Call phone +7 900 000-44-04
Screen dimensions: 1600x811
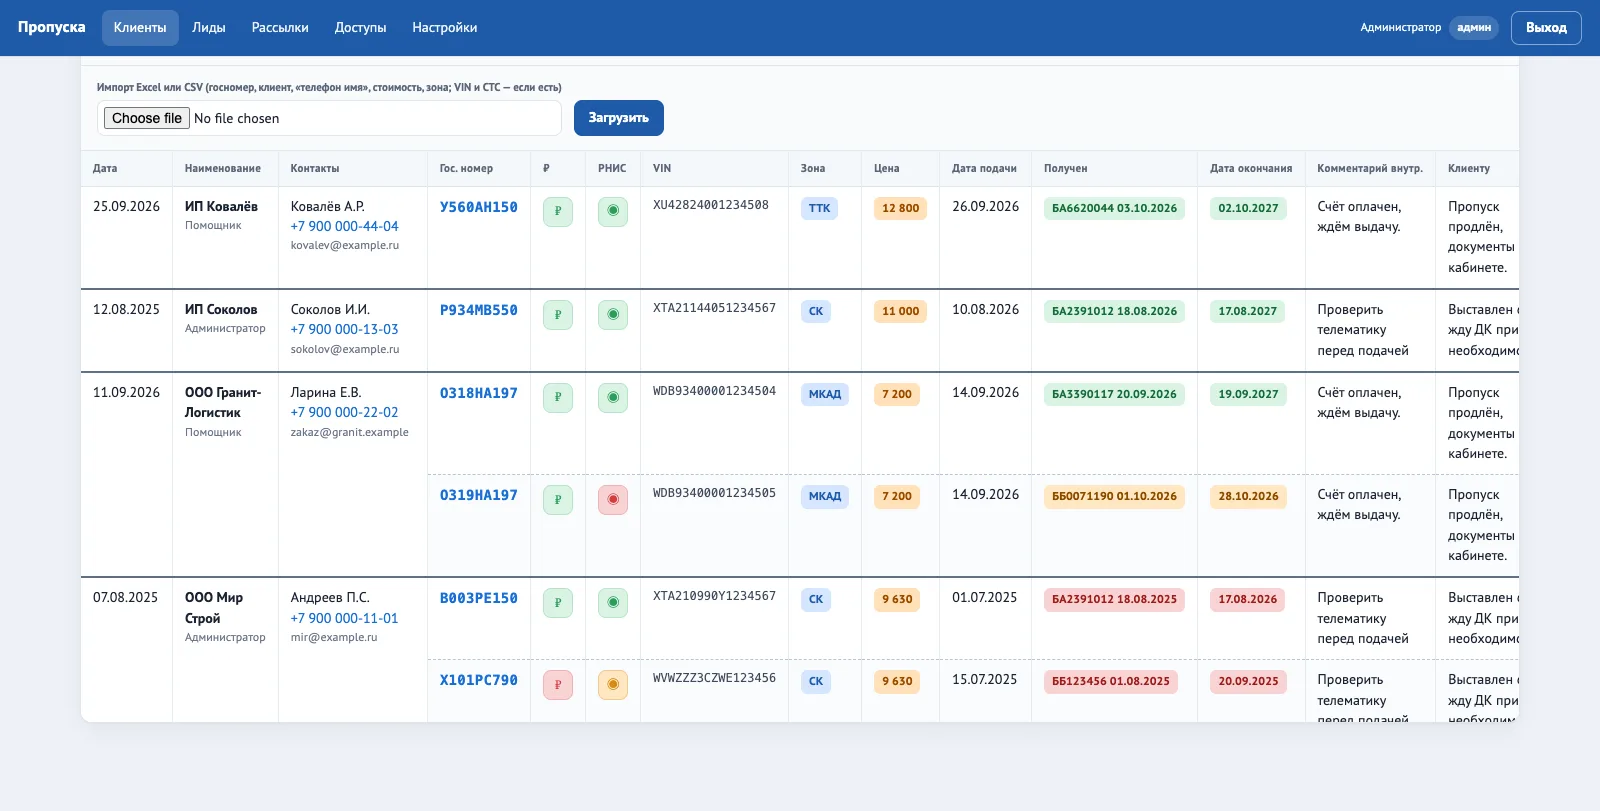pyautogui.click(x=345, y=226)
